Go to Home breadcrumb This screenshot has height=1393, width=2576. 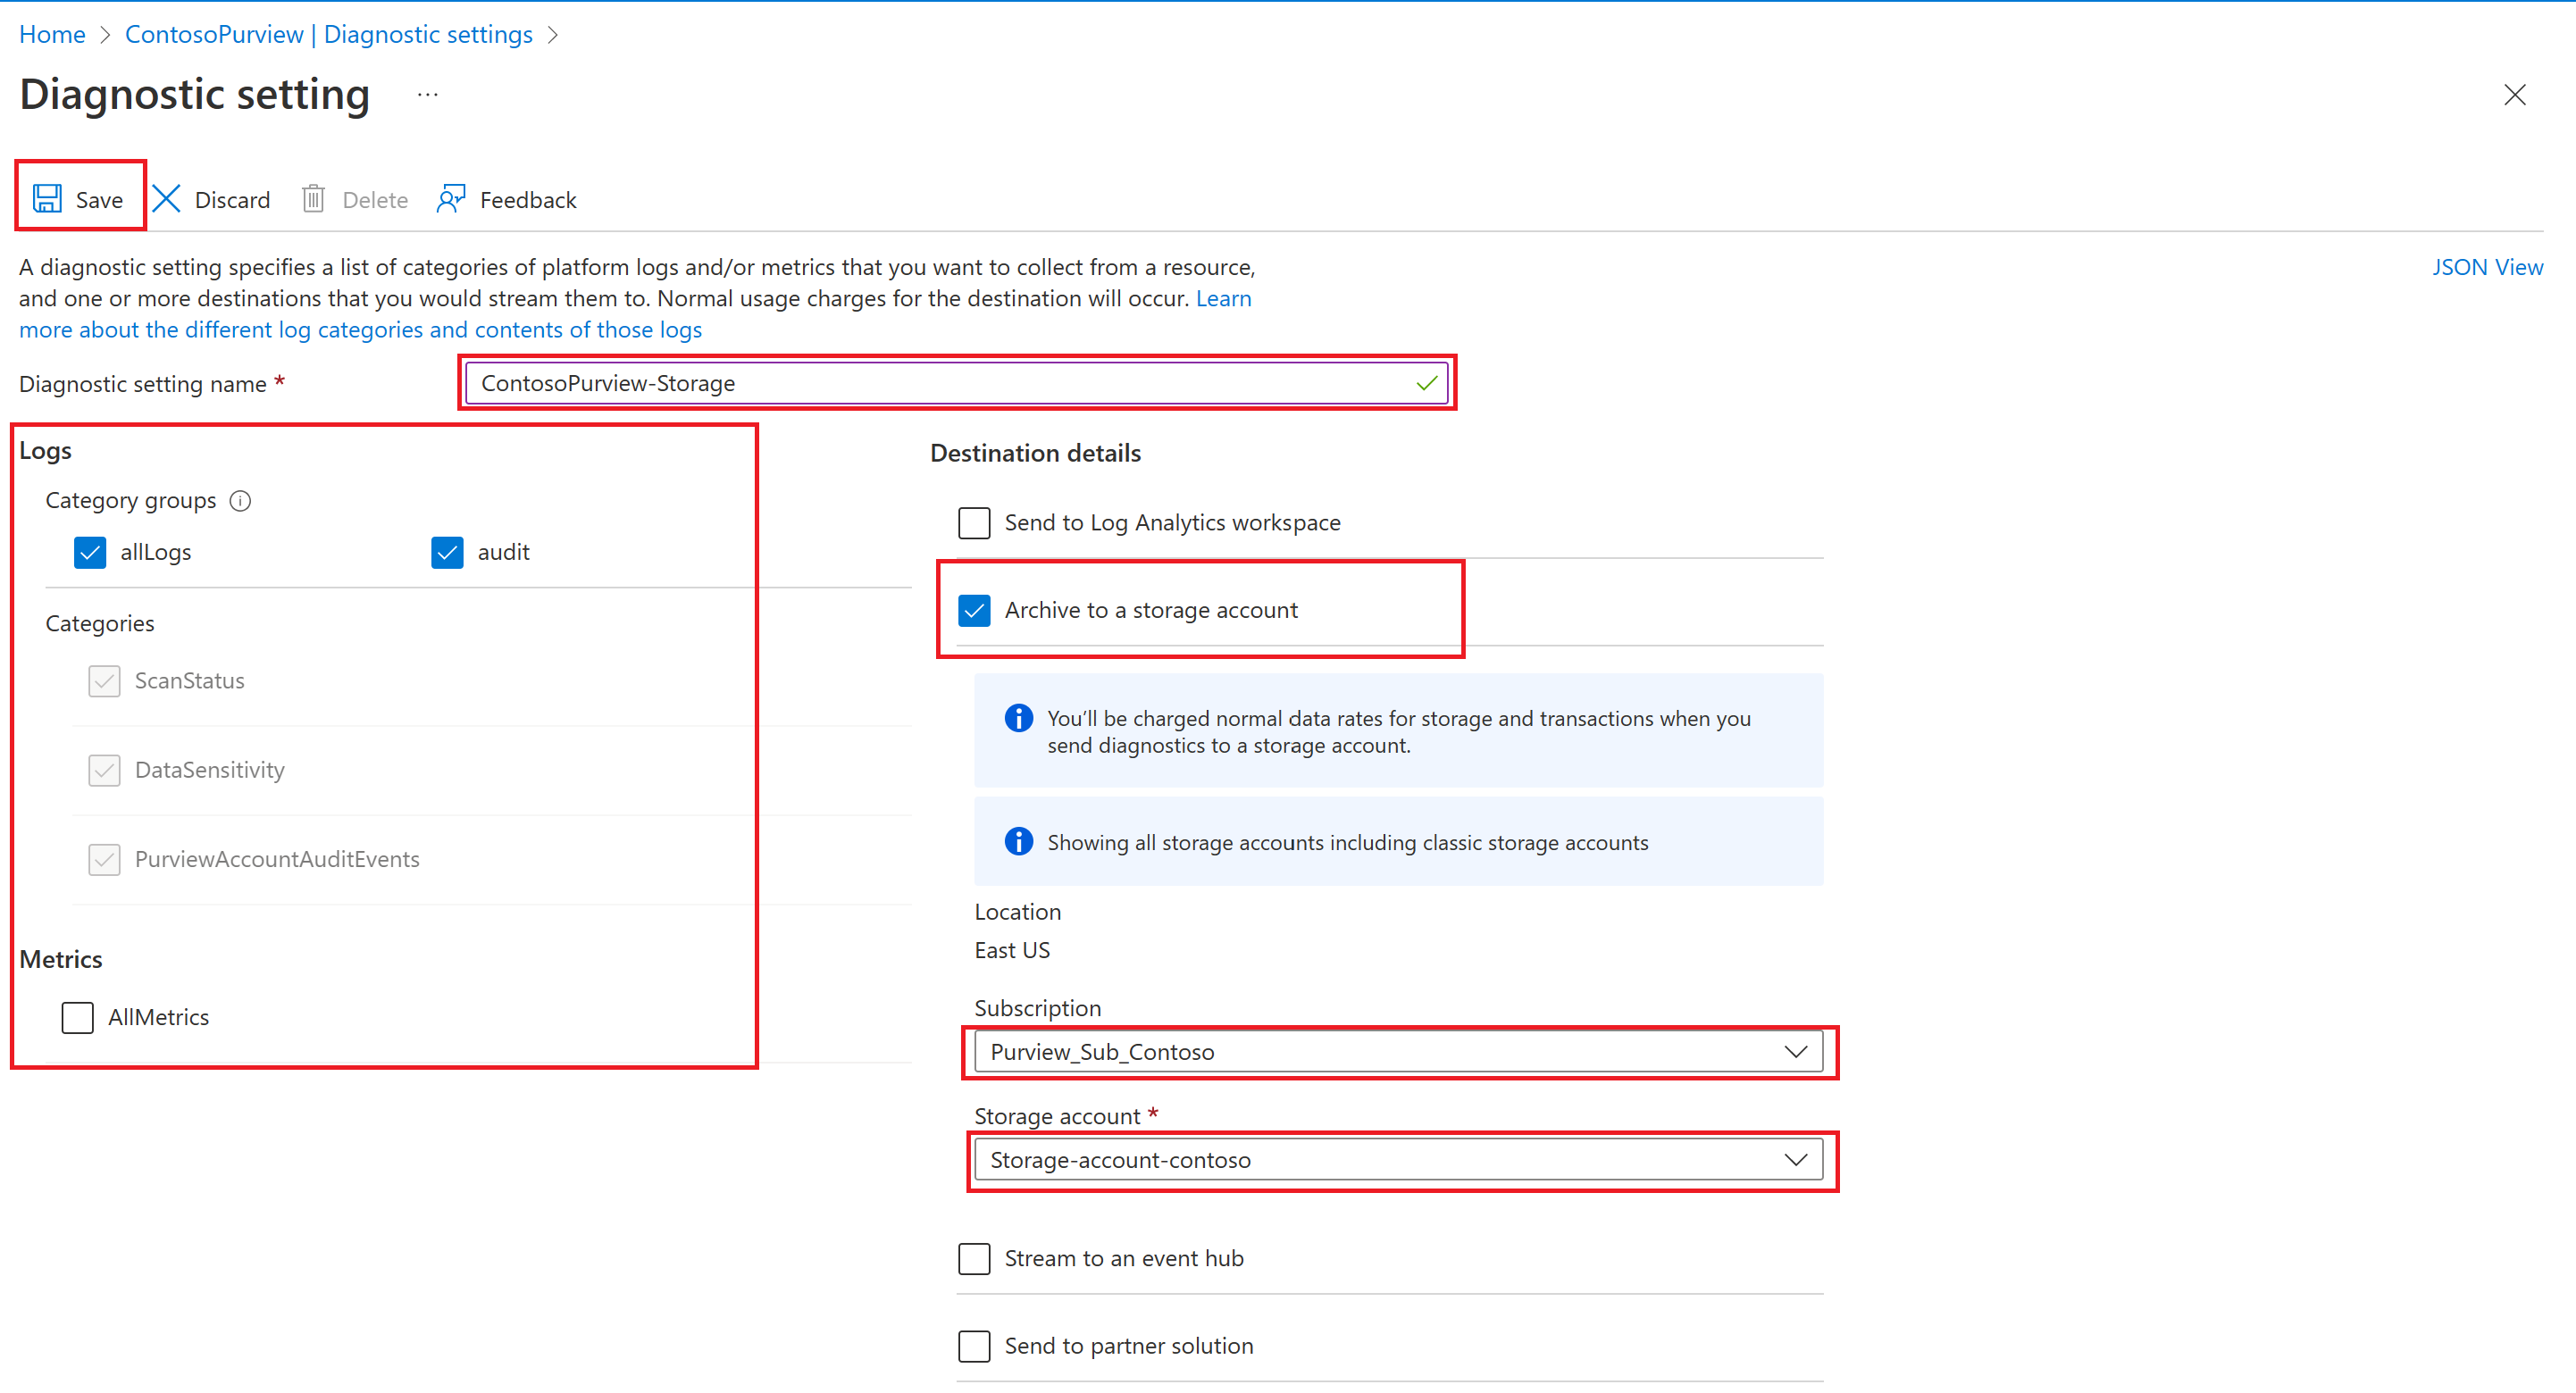coord(52,34)
